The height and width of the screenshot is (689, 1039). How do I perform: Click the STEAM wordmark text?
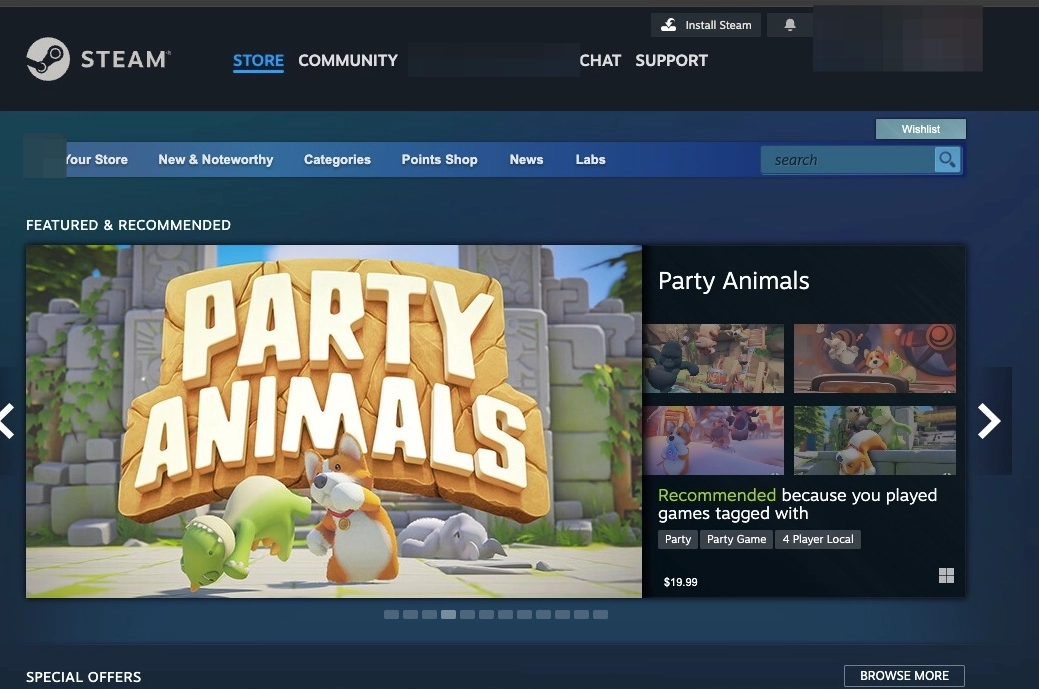(x=125, y=60)
